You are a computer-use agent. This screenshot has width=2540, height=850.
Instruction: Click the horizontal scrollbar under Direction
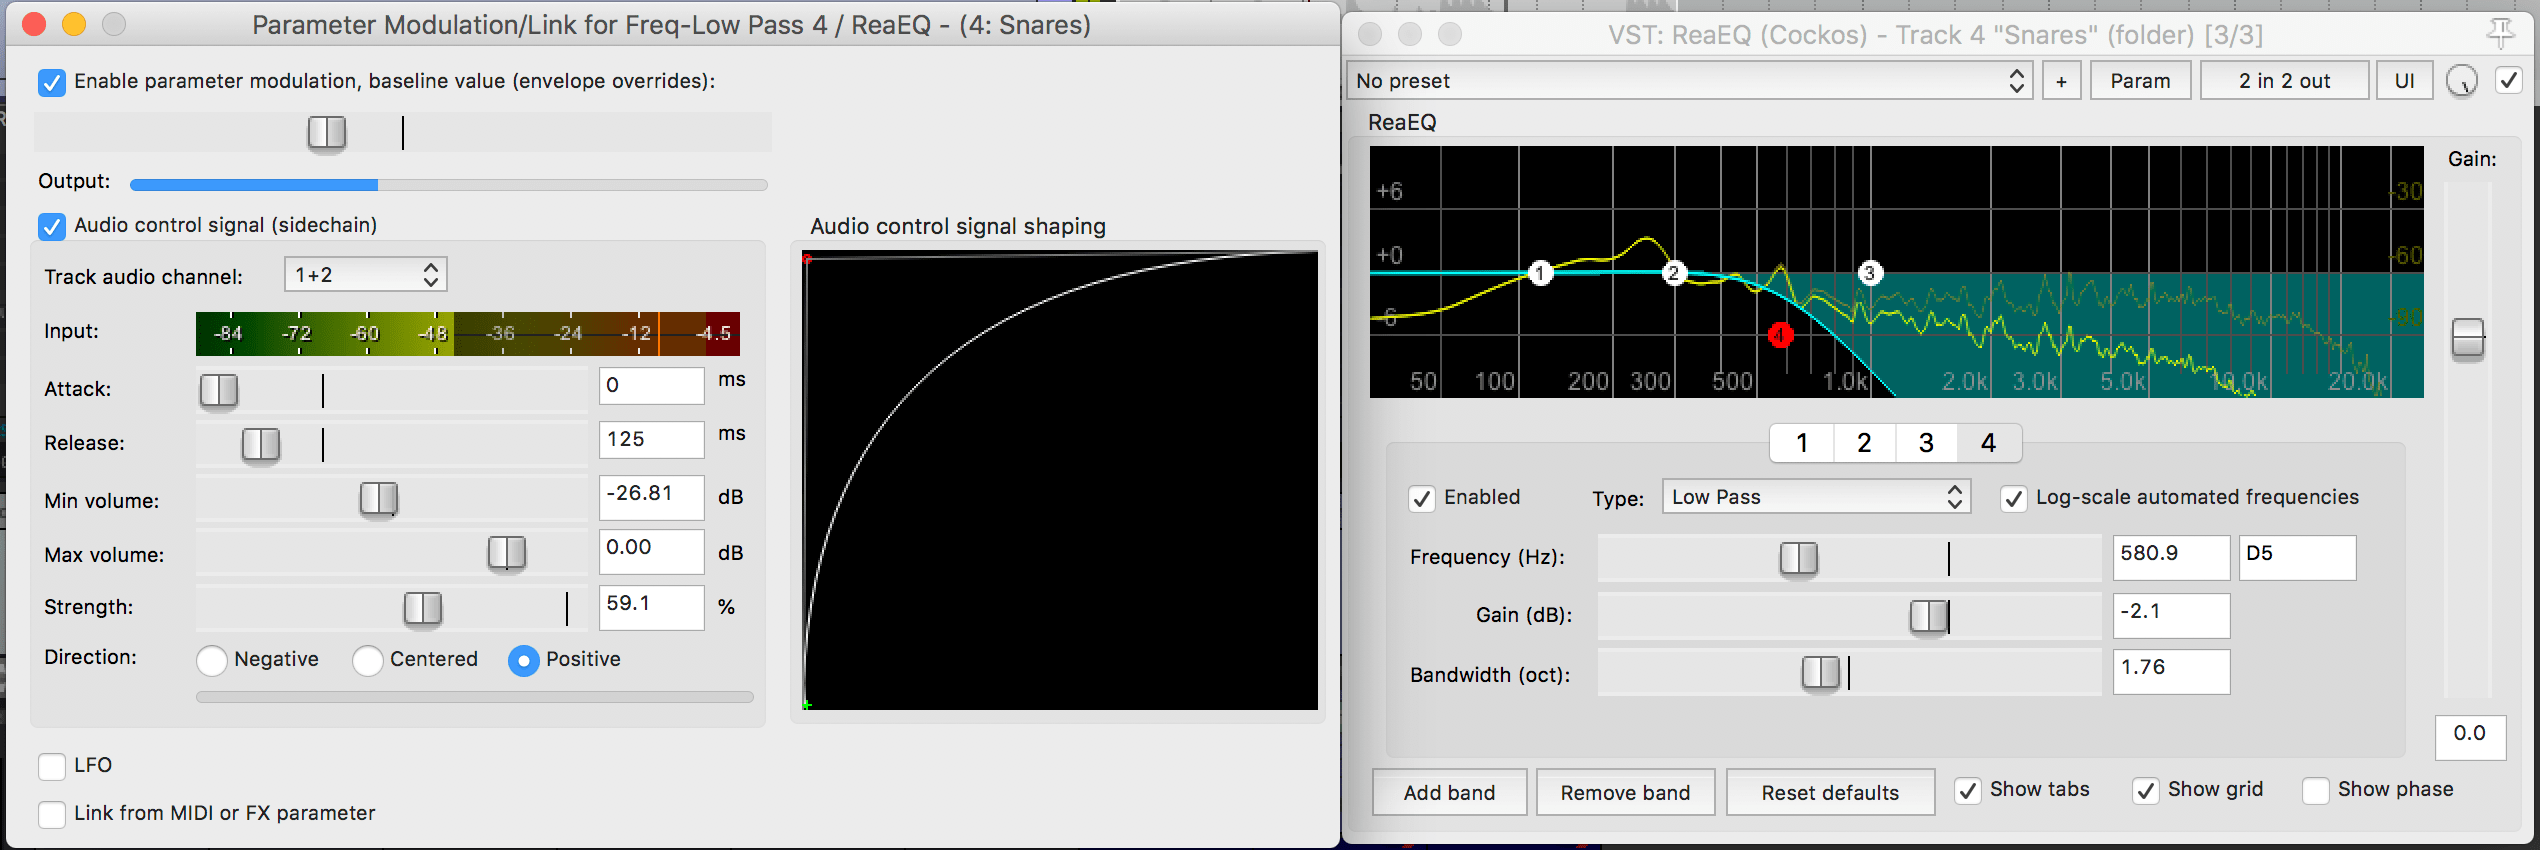[x=475, y=697]
